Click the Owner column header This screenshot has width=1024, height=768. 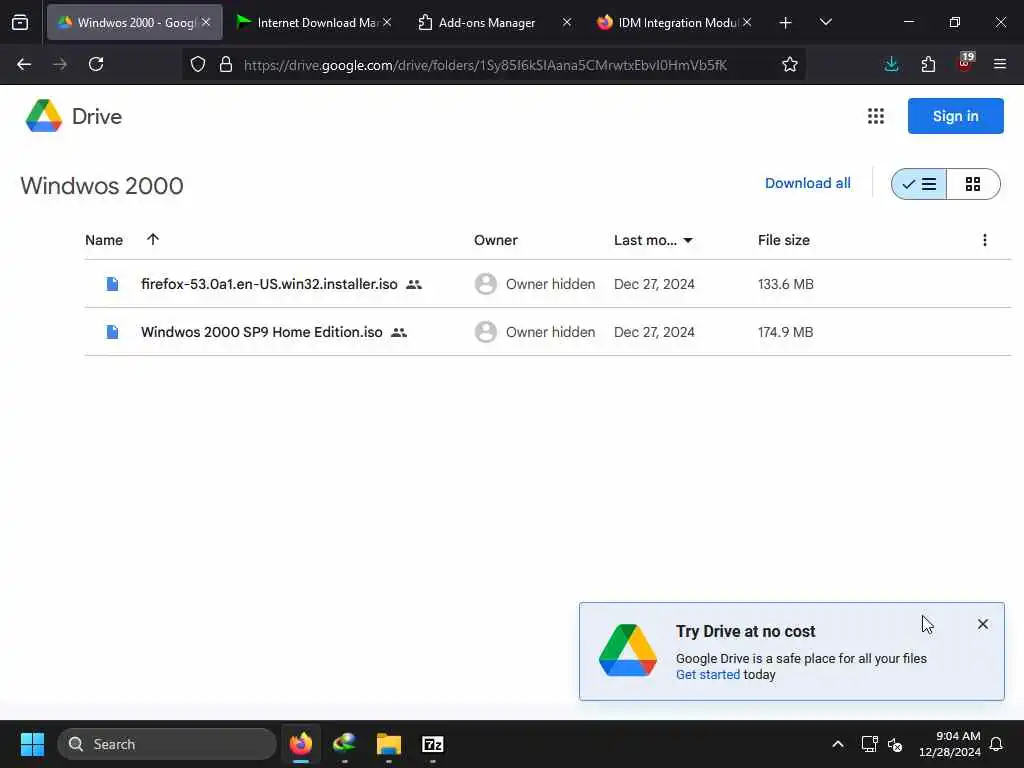496,240
